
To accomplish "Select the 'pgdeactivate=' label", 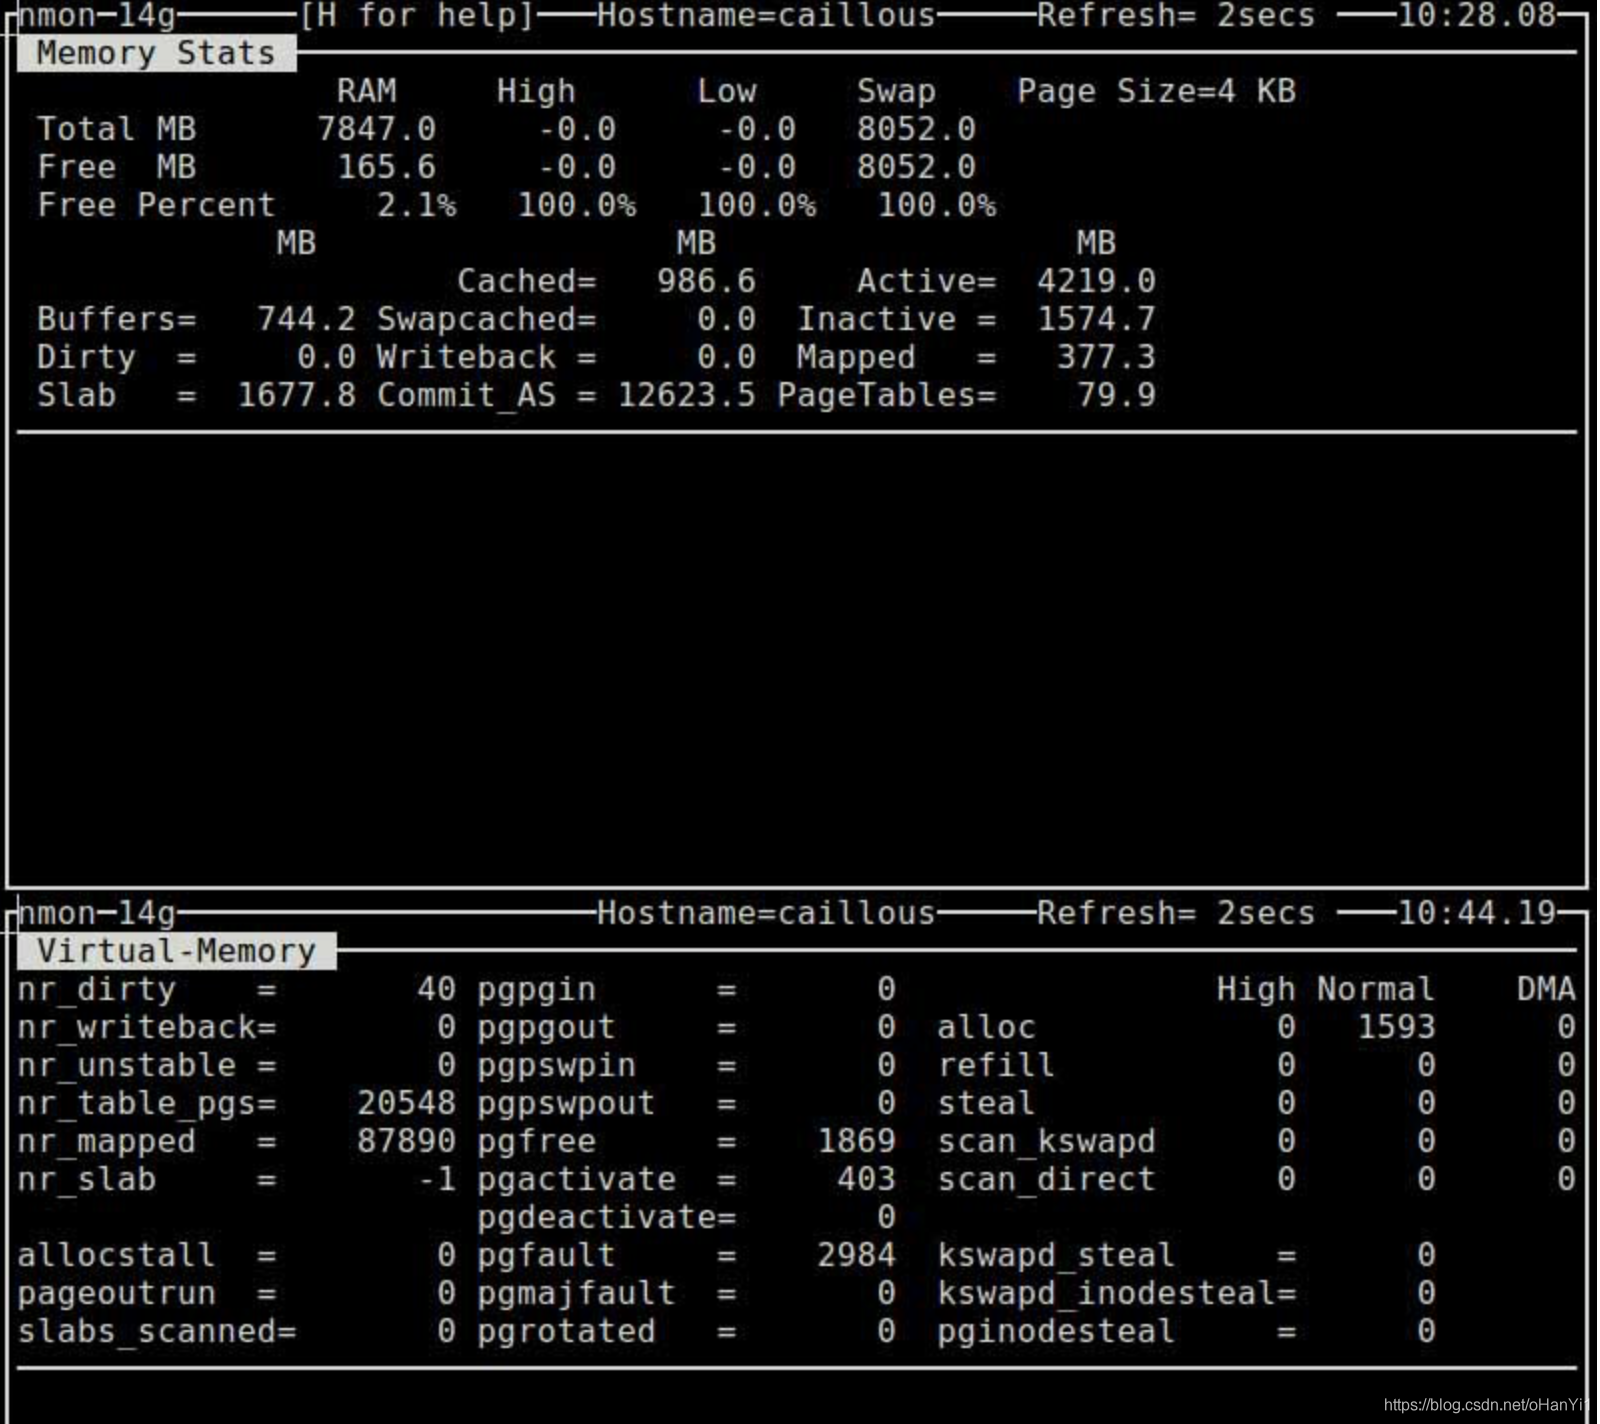I will pyautogui.click(x=606, y=1217).
